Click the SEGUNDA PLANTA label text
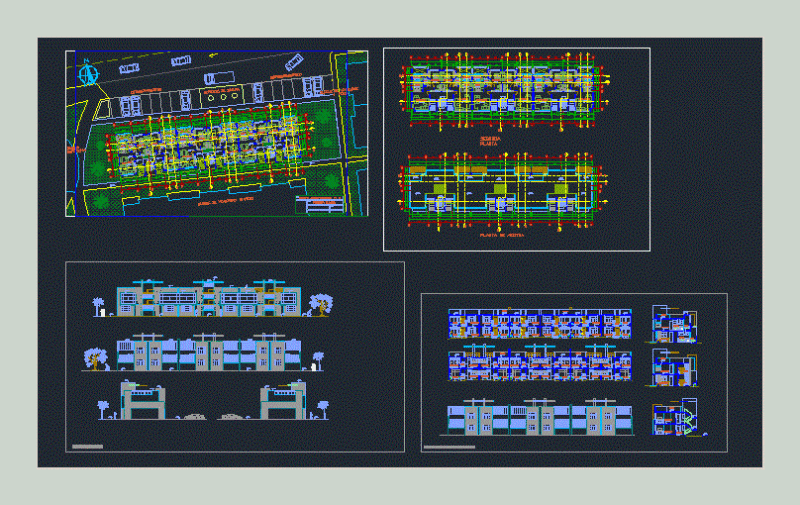This screenshot has height=505, width=800. coord(490,141)
